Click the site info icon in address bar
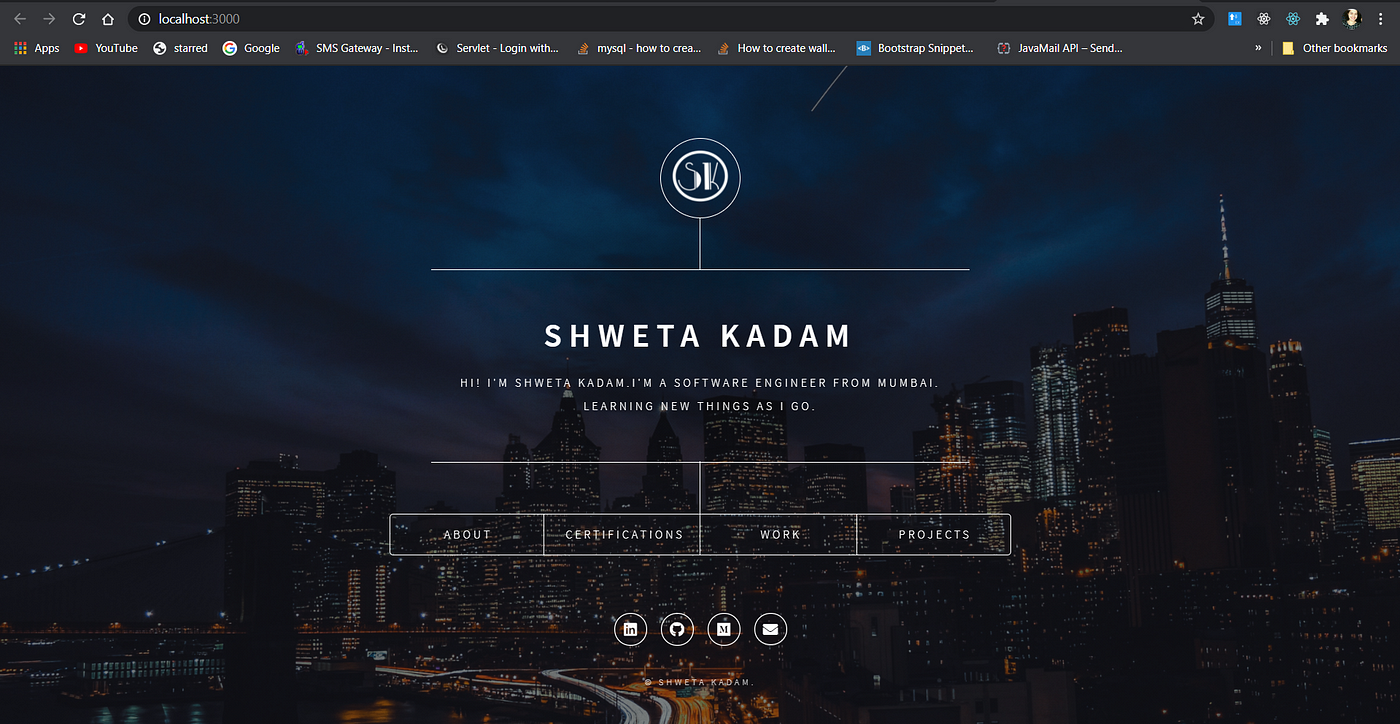The height and width of the screenshot is (724, 1400). click(144, 19)
